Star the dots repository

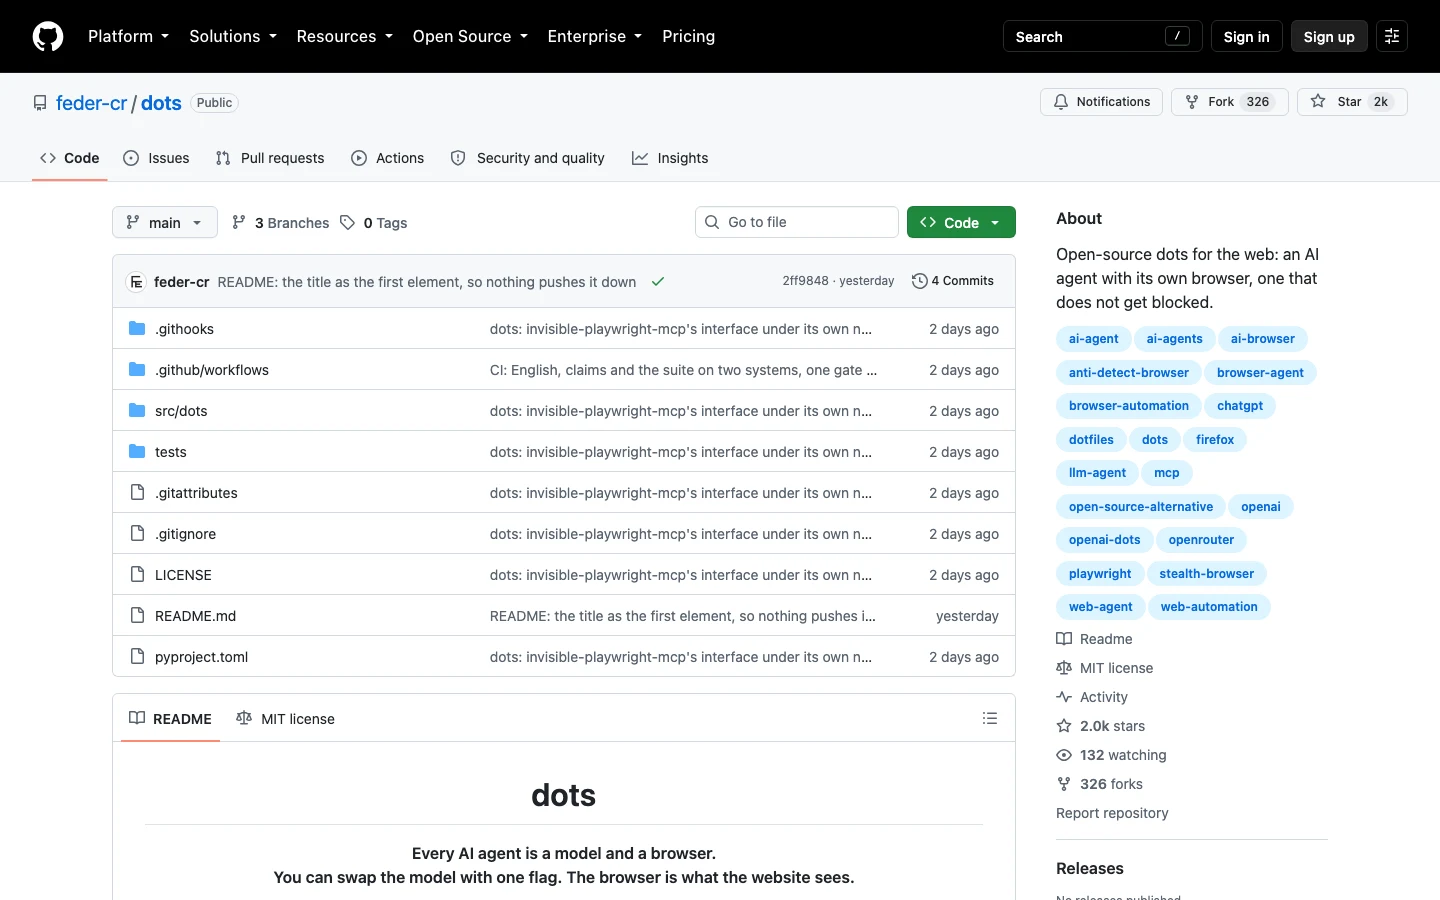click(1352, 102)
